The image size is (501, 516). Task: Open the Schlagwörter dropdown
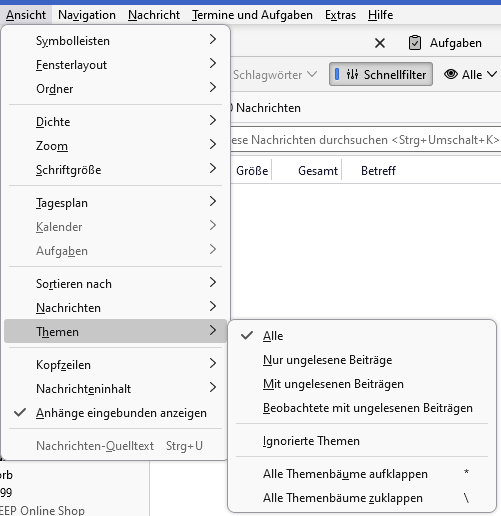click(x=275, y=75)
